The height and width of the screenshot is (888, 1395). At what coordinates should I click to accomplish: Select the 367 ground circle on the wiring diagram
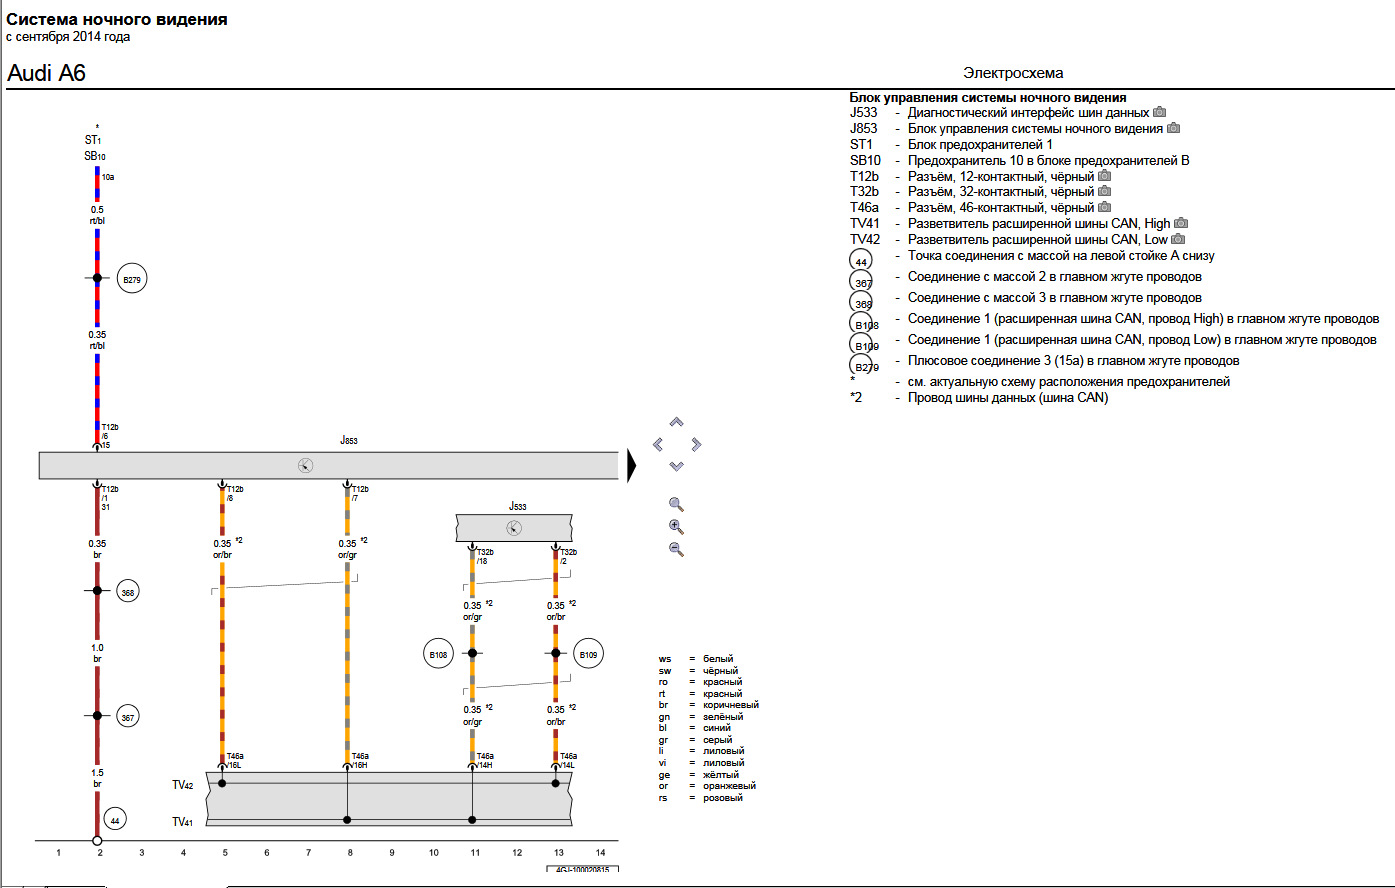coord(128,717)
